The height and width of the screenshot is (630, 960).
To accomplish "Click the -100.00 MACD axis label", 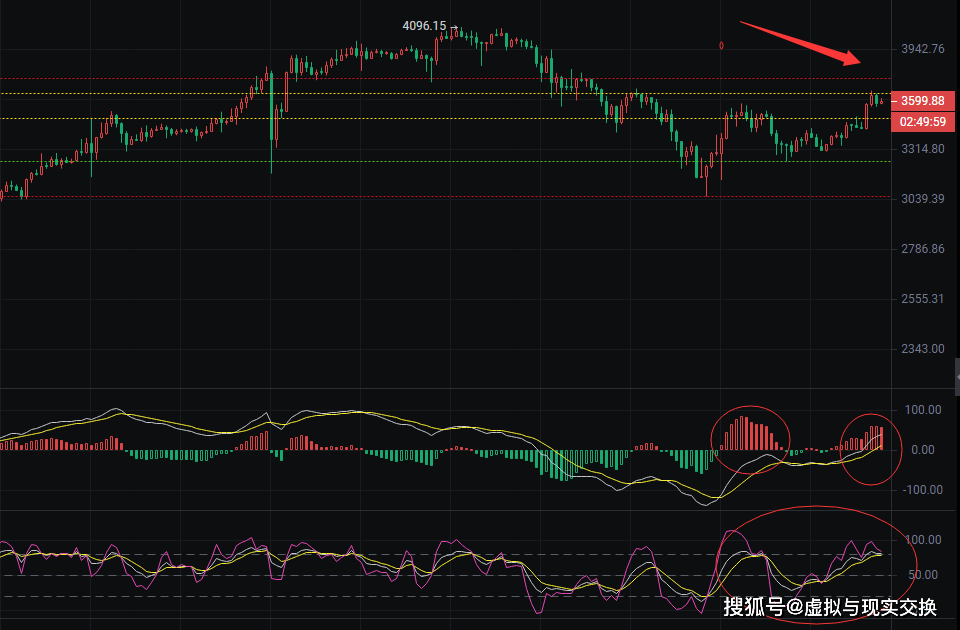I will tap(922, 490).
